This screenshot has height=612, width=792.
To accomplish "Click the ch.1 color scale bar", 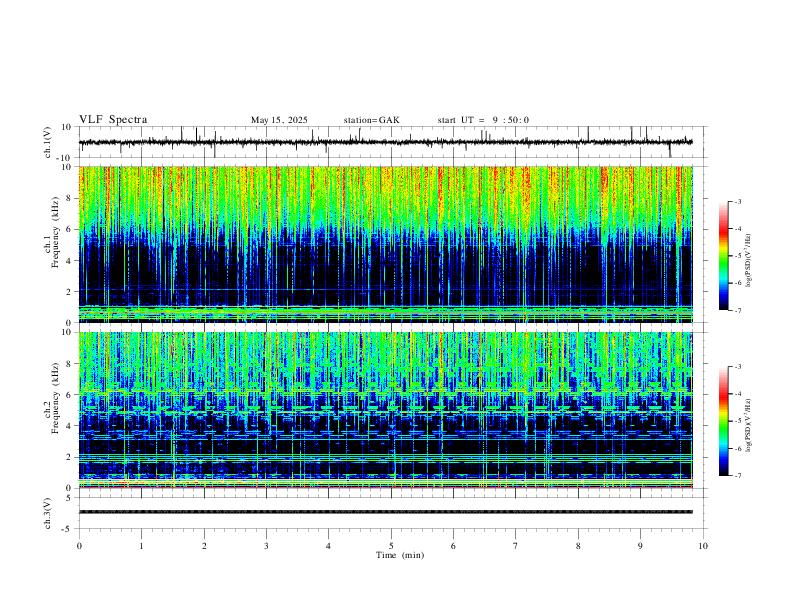I will (723, 256).
